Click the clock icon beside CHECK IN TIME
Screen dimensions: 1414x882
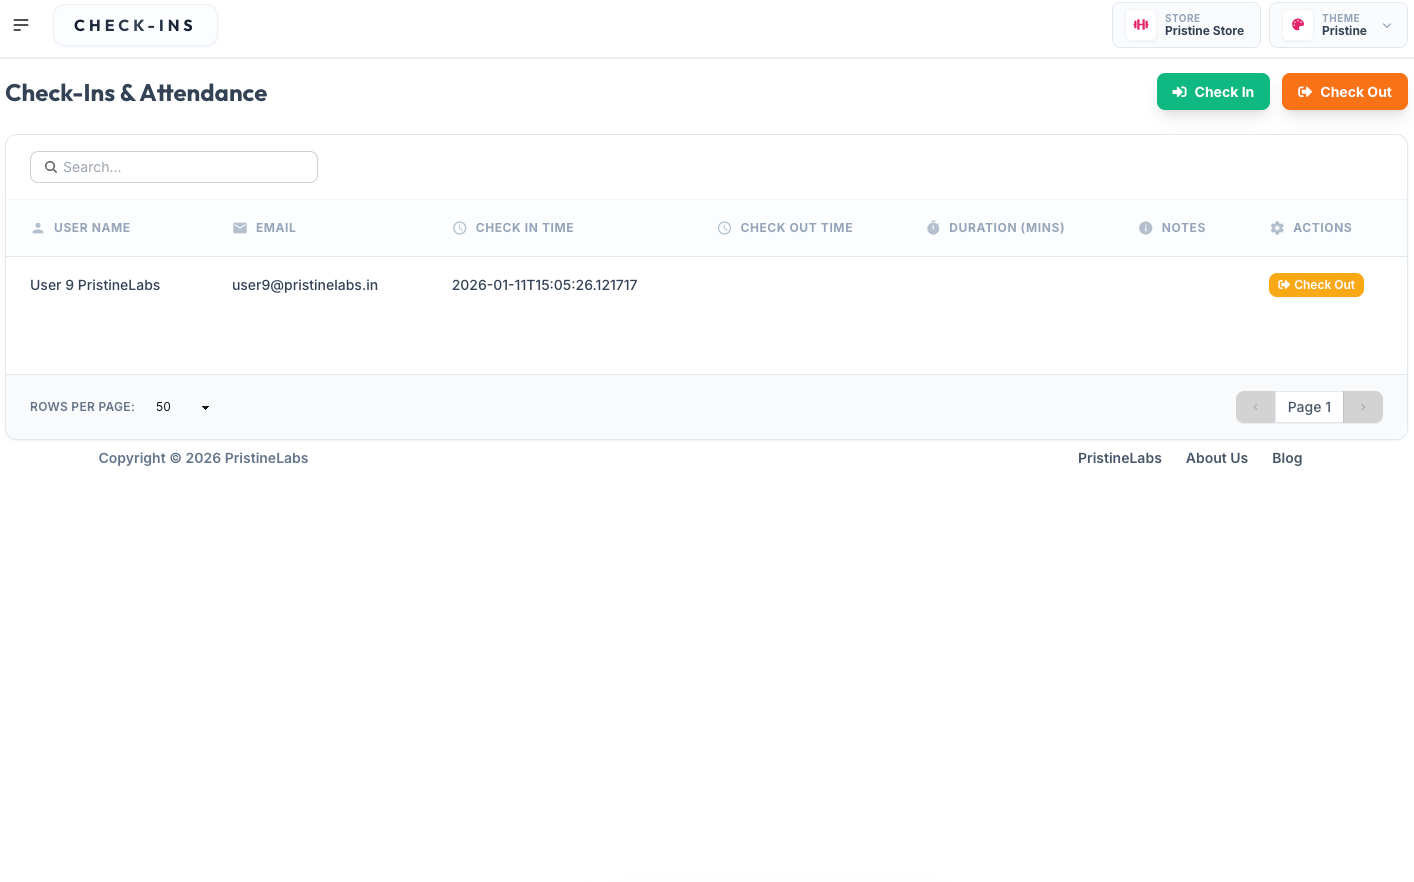click(x=459, y=228)
